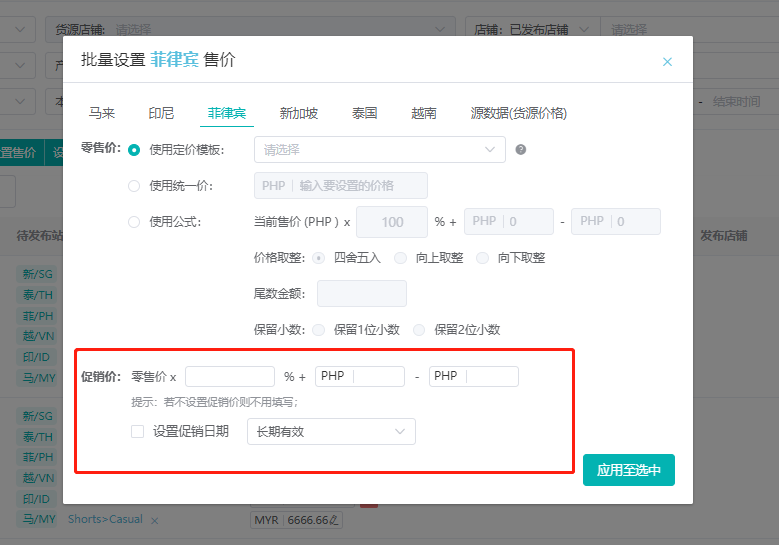Choose the 使用公式 radio option

point(134,222)
